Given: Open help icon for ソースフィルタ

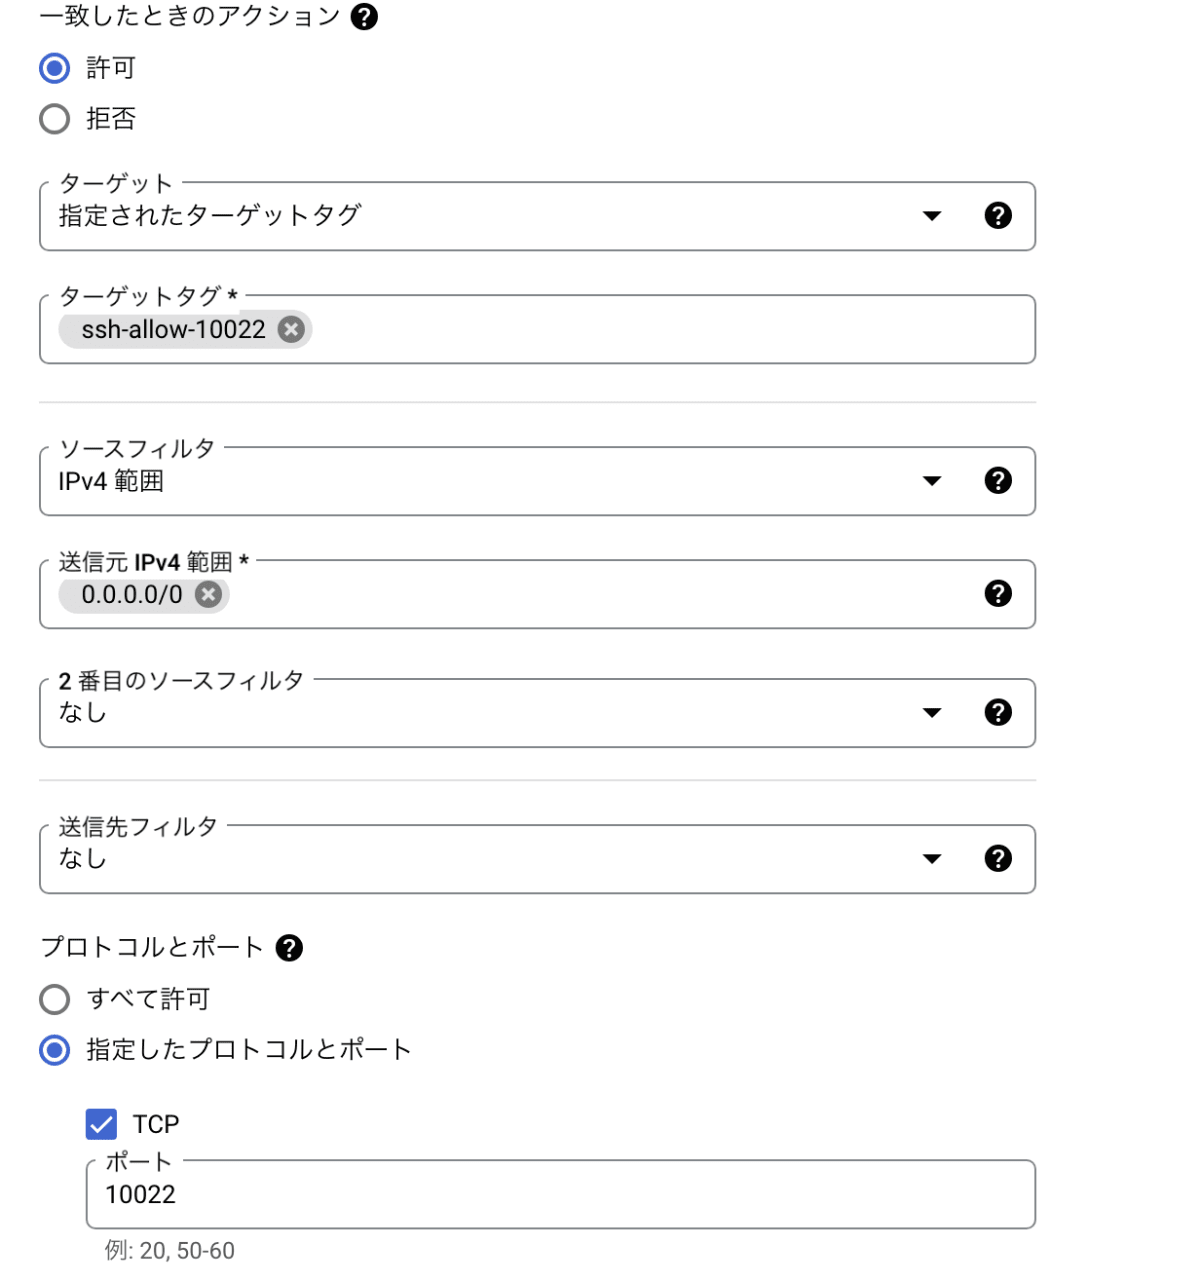Looking at the screenshot, I should point(998,480).
